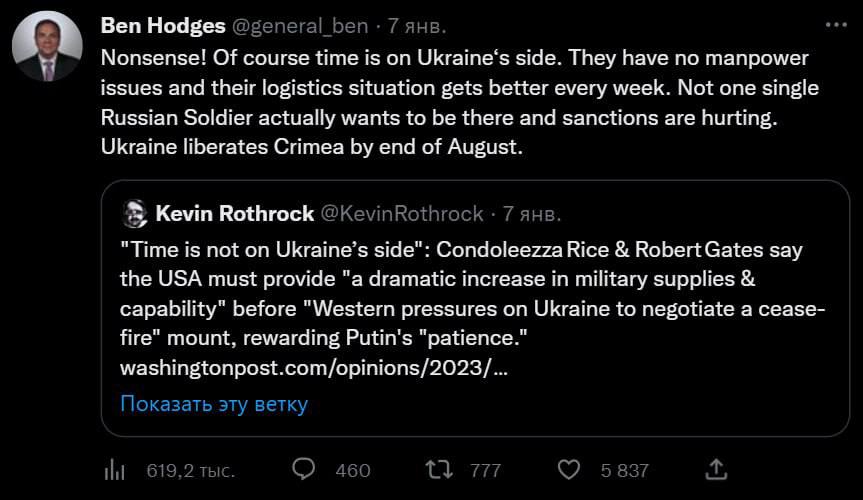Retweet using the arrows icon

437,469
